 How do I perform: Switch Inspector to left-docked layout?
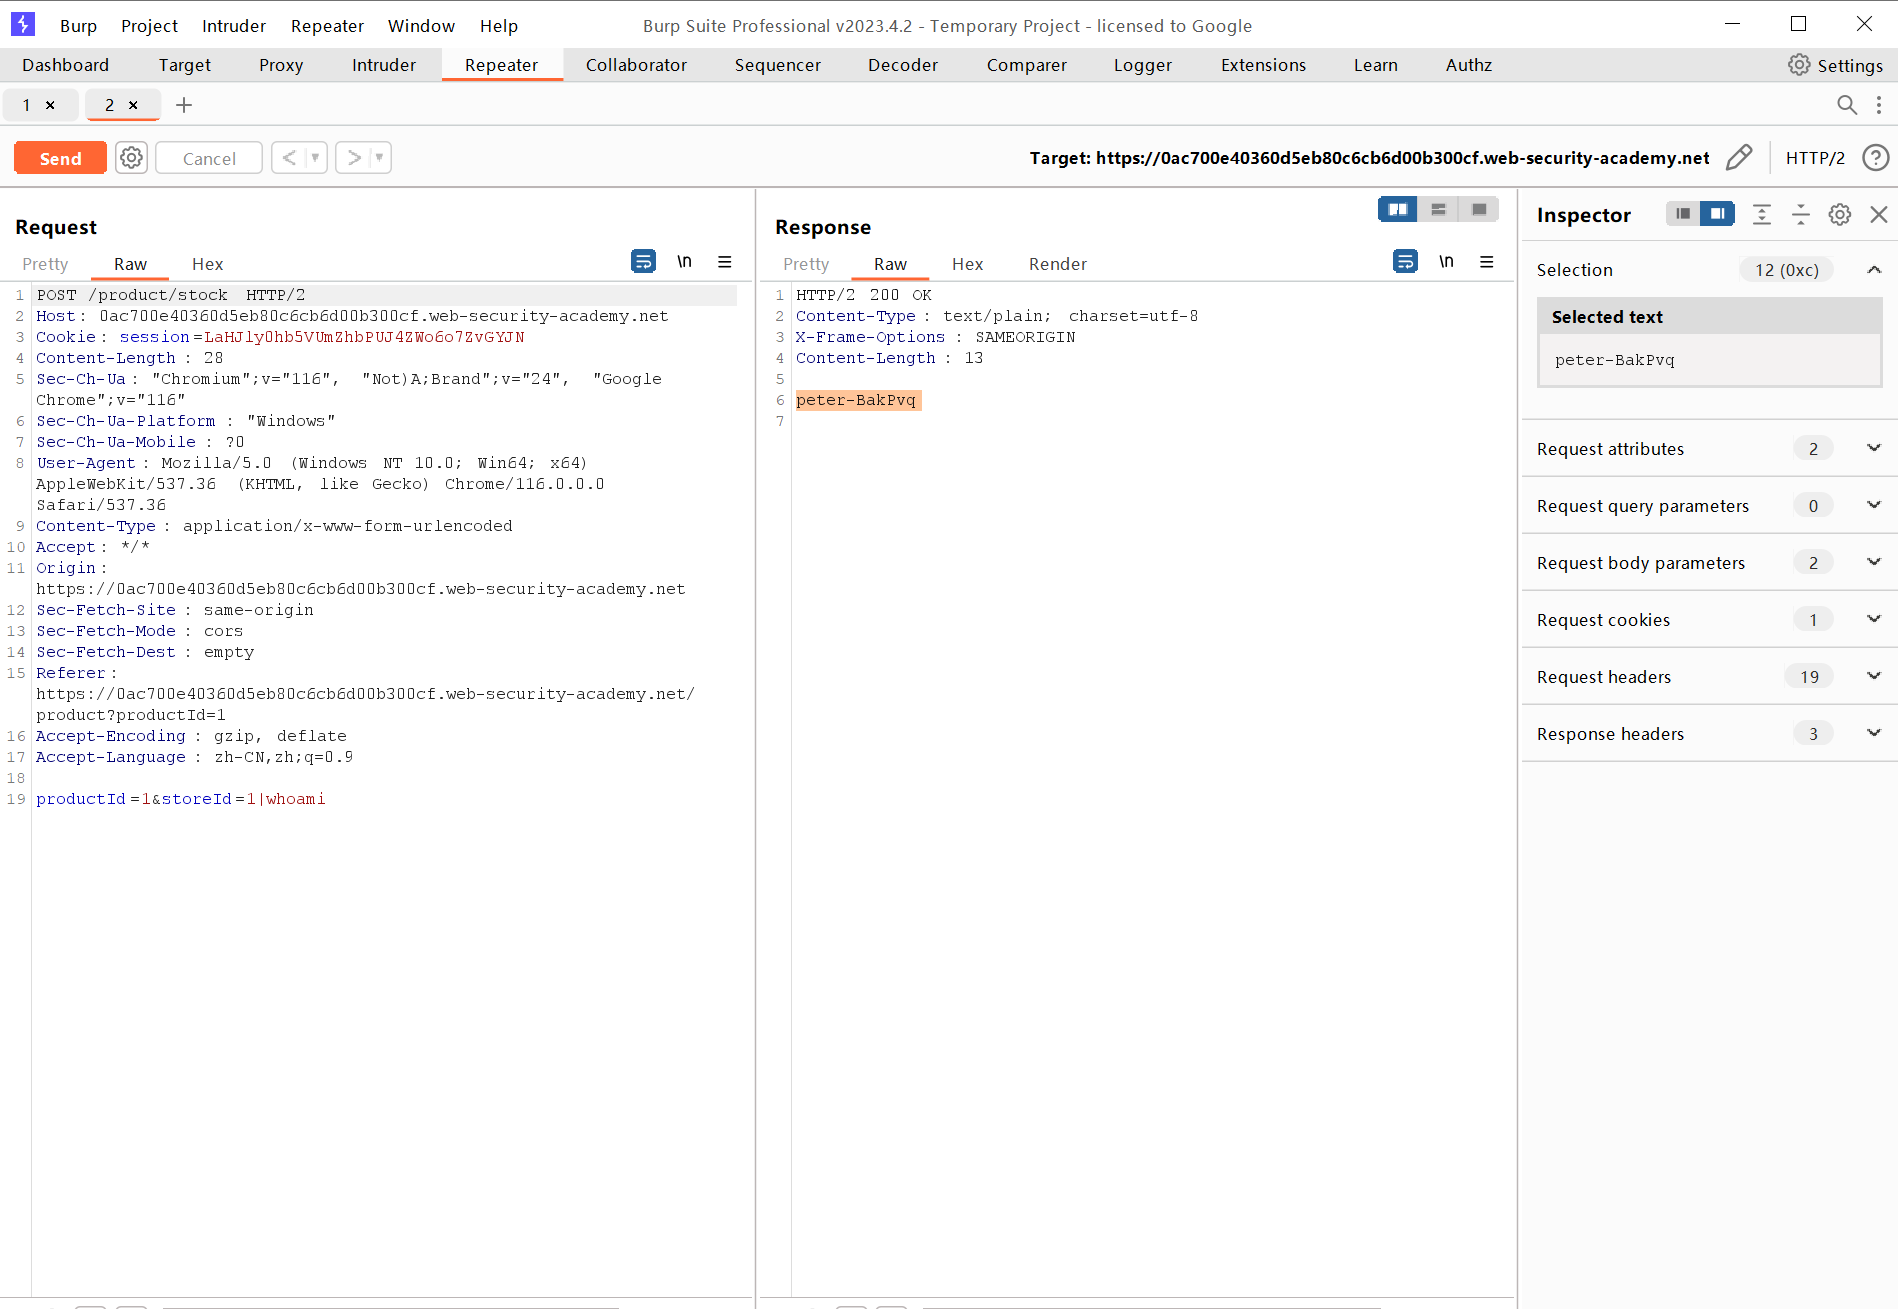pyautogui.click(x=1683, y=213)
